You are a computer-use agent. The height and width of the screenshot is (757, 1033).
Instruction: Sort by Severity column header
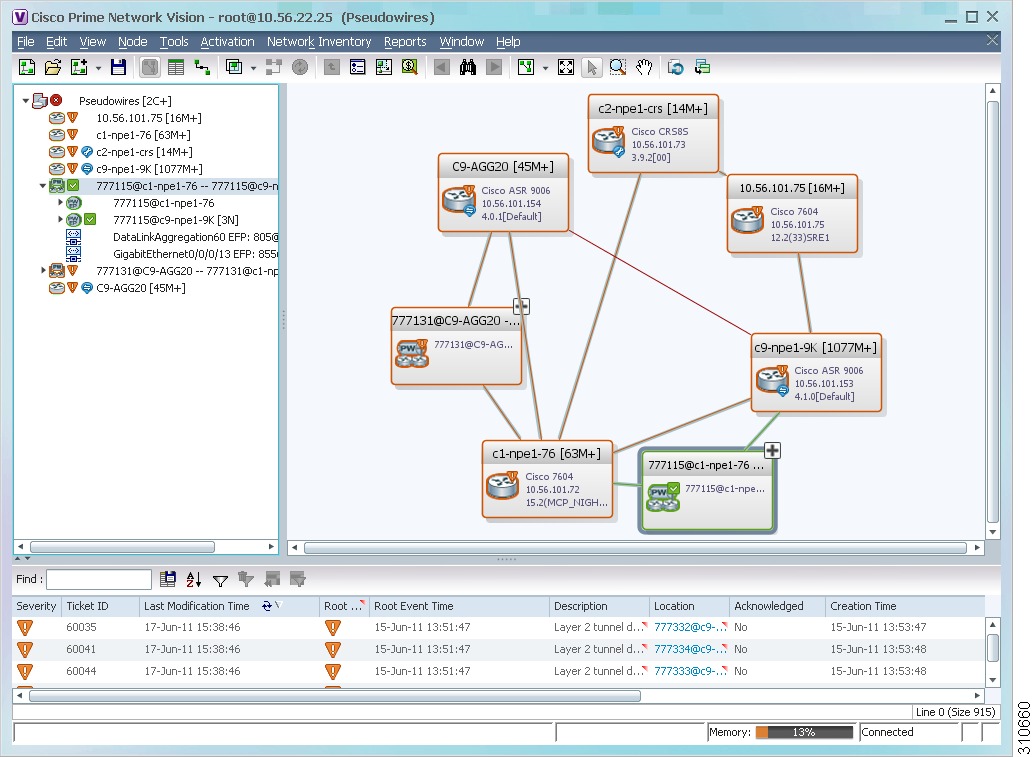click(36, 606)
